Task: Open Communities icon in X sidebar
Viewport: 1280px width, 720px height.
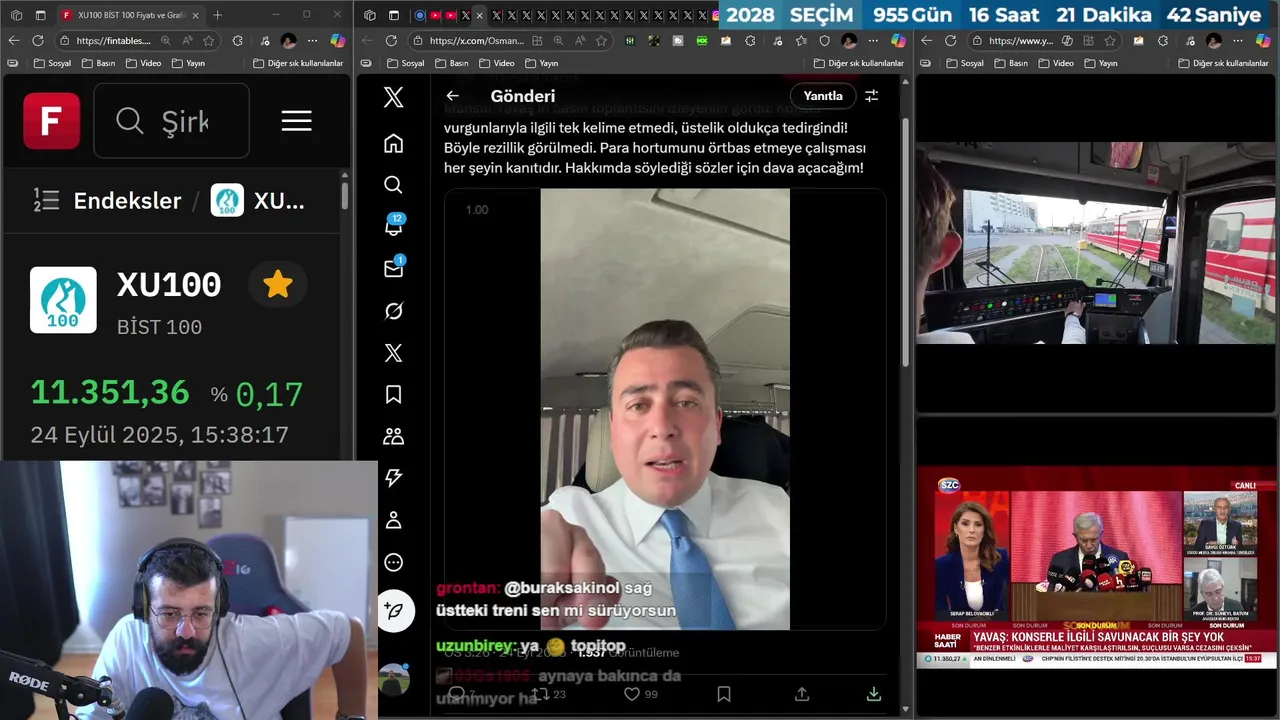Action: [x=393, y=436]
